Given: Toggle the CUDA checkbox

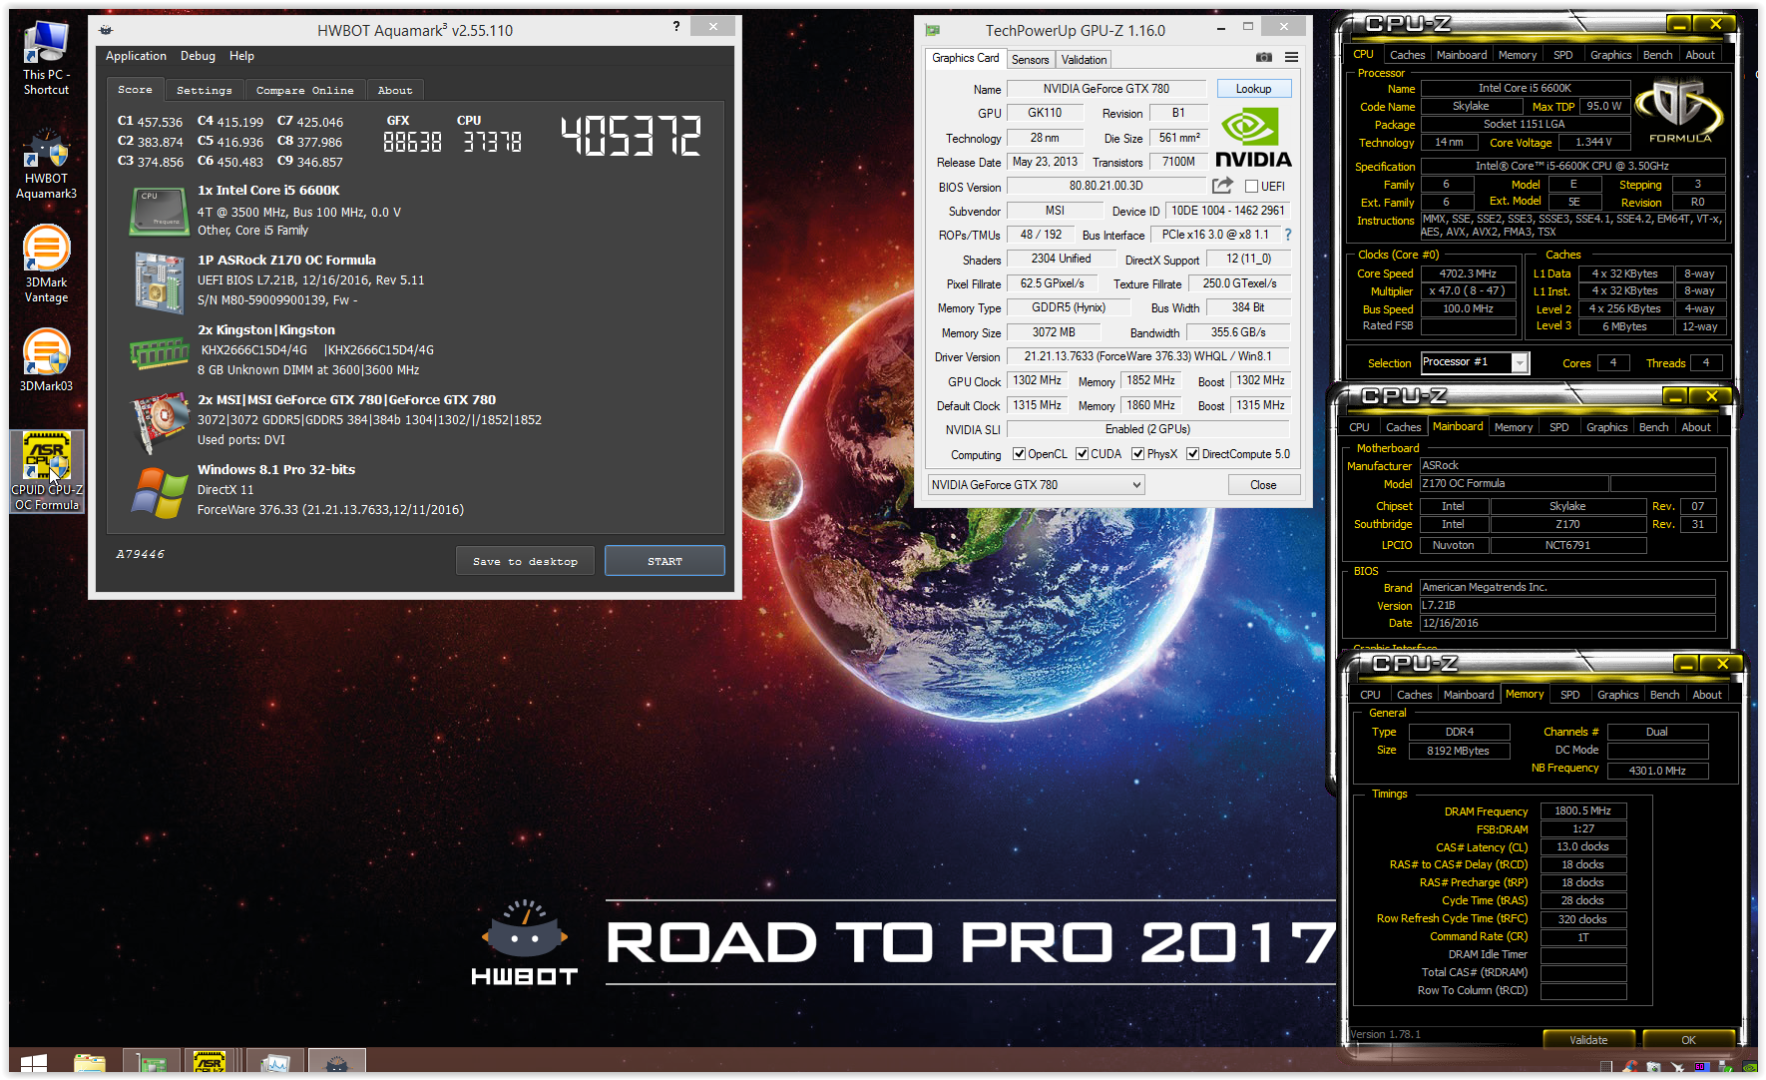Looking at the screenshot, I should (1082, 454).
